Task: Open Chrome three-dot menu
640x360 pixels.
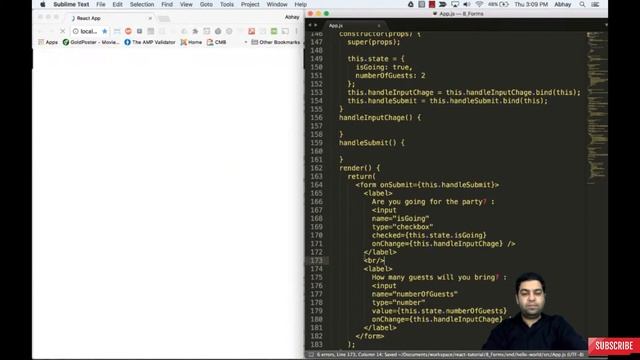Action: point(297,31)
